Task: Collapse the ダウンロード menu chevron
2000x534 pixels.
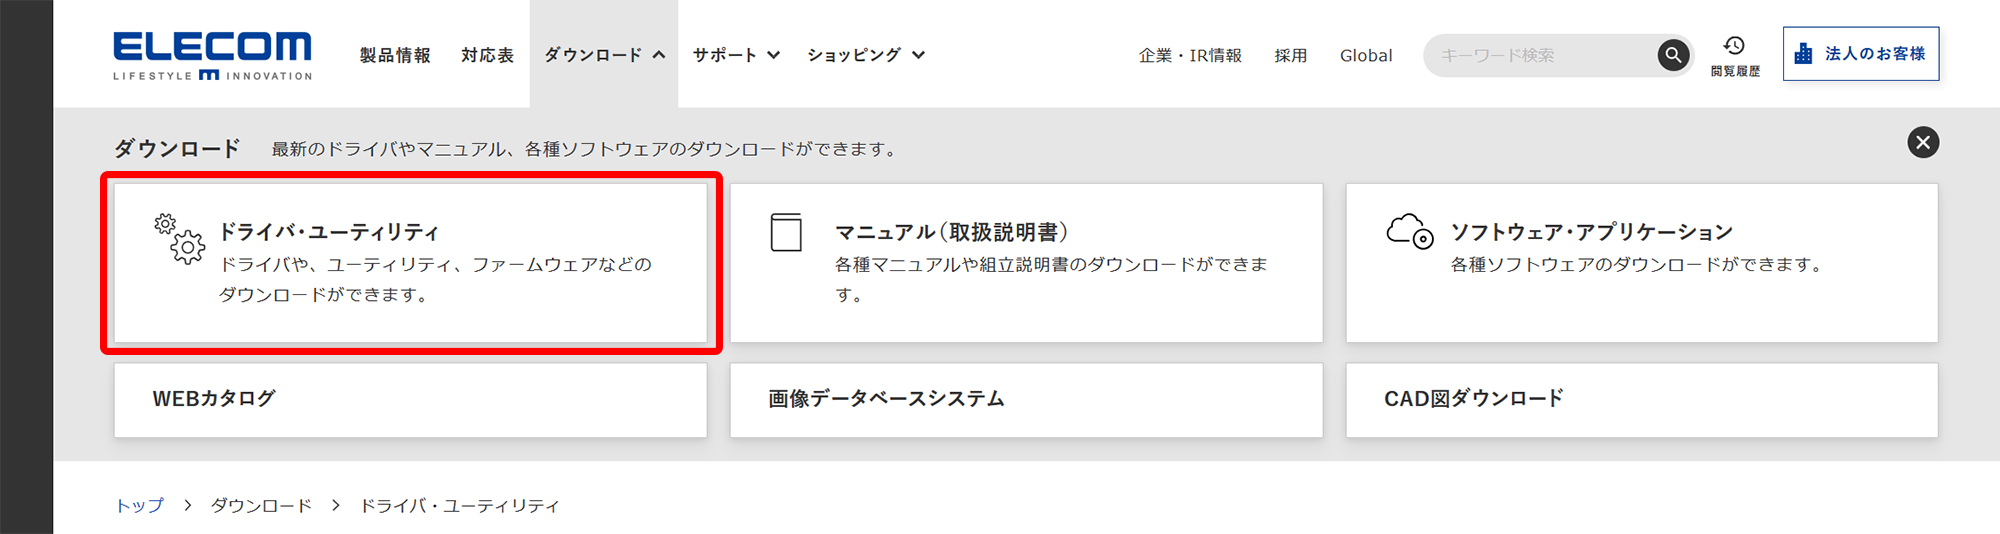Action: point(659,55)
